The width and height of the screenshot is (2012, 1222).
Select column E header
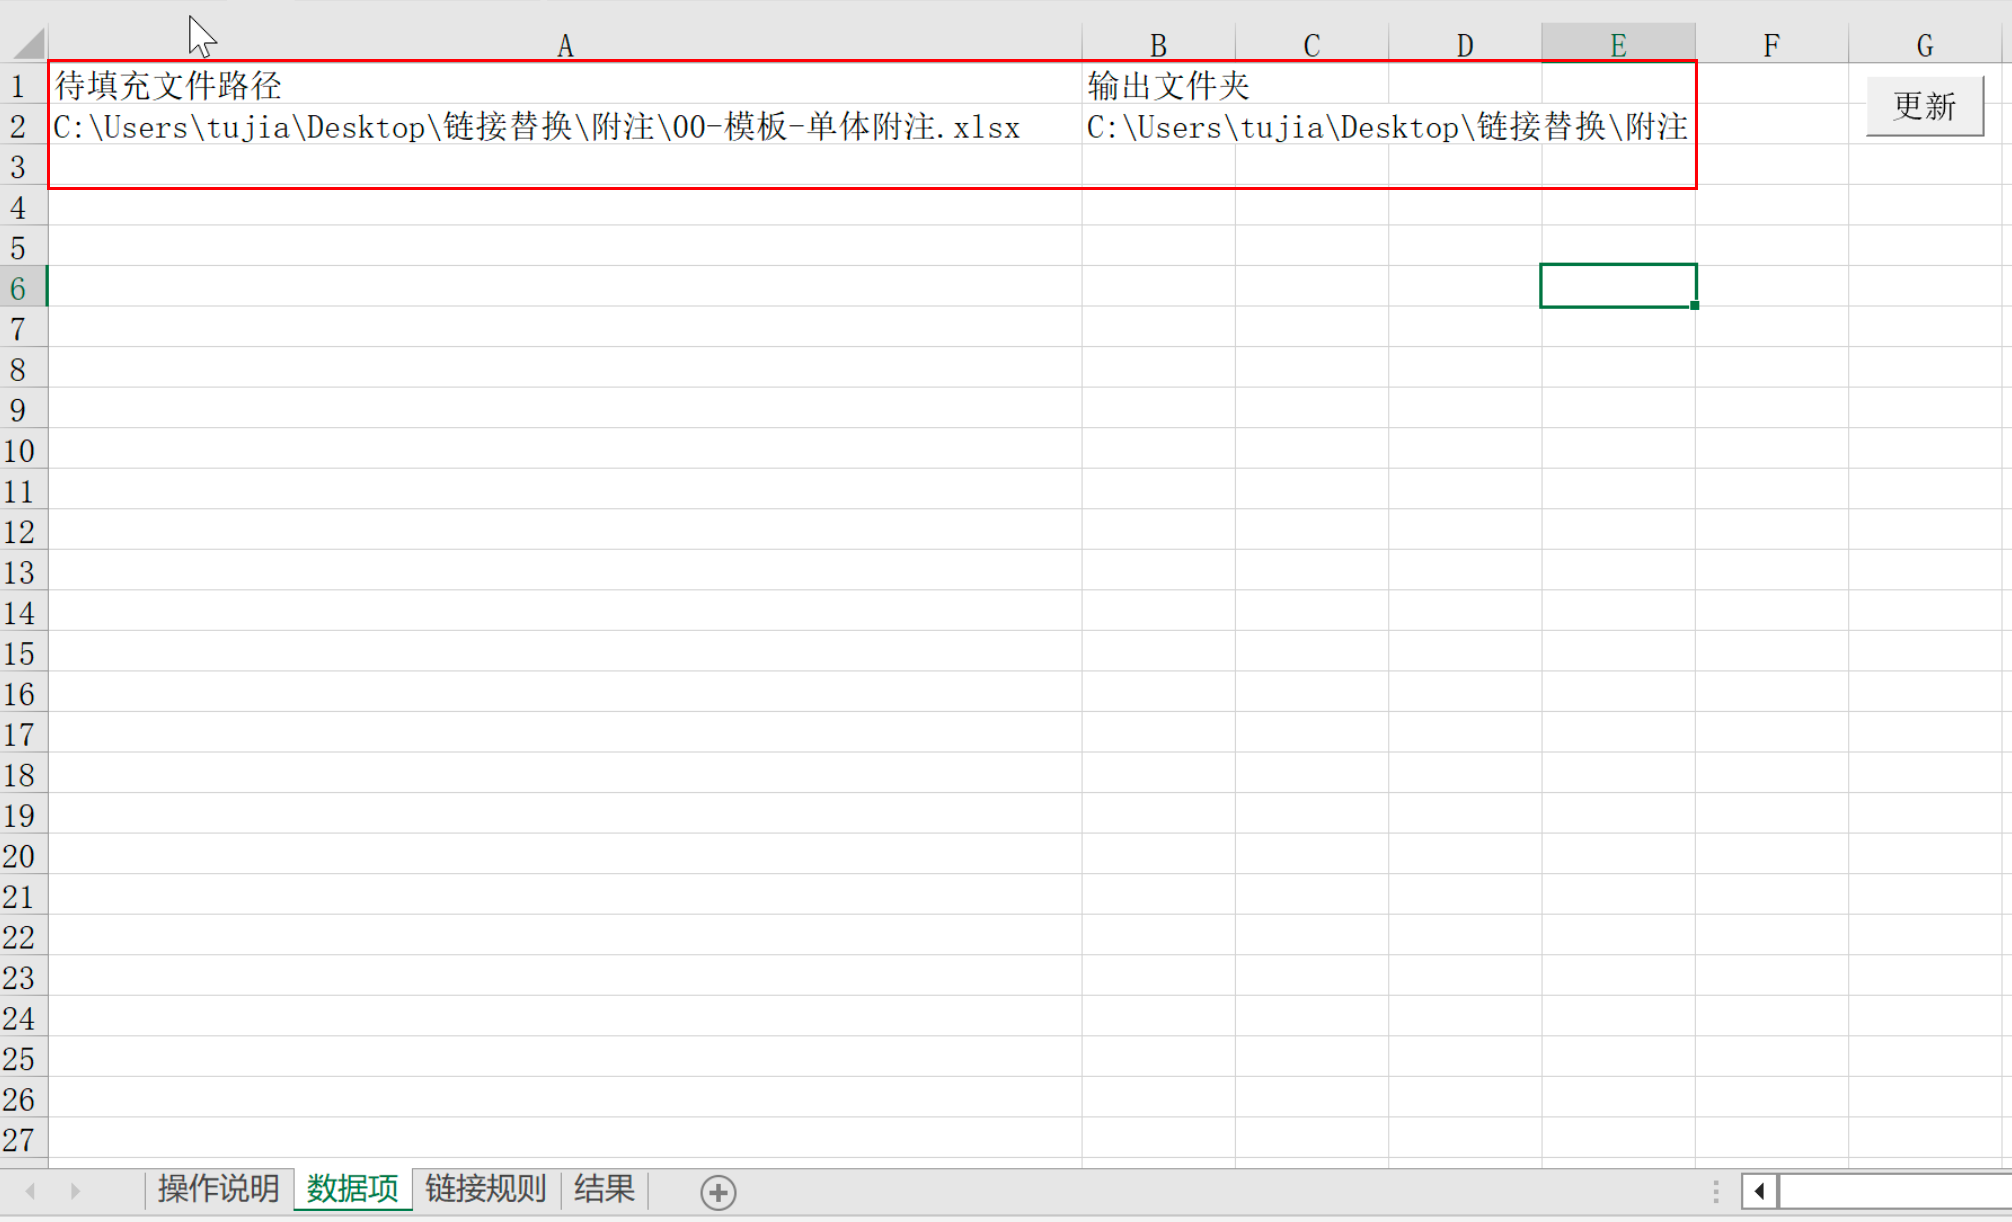click(x=1618, y=45)
